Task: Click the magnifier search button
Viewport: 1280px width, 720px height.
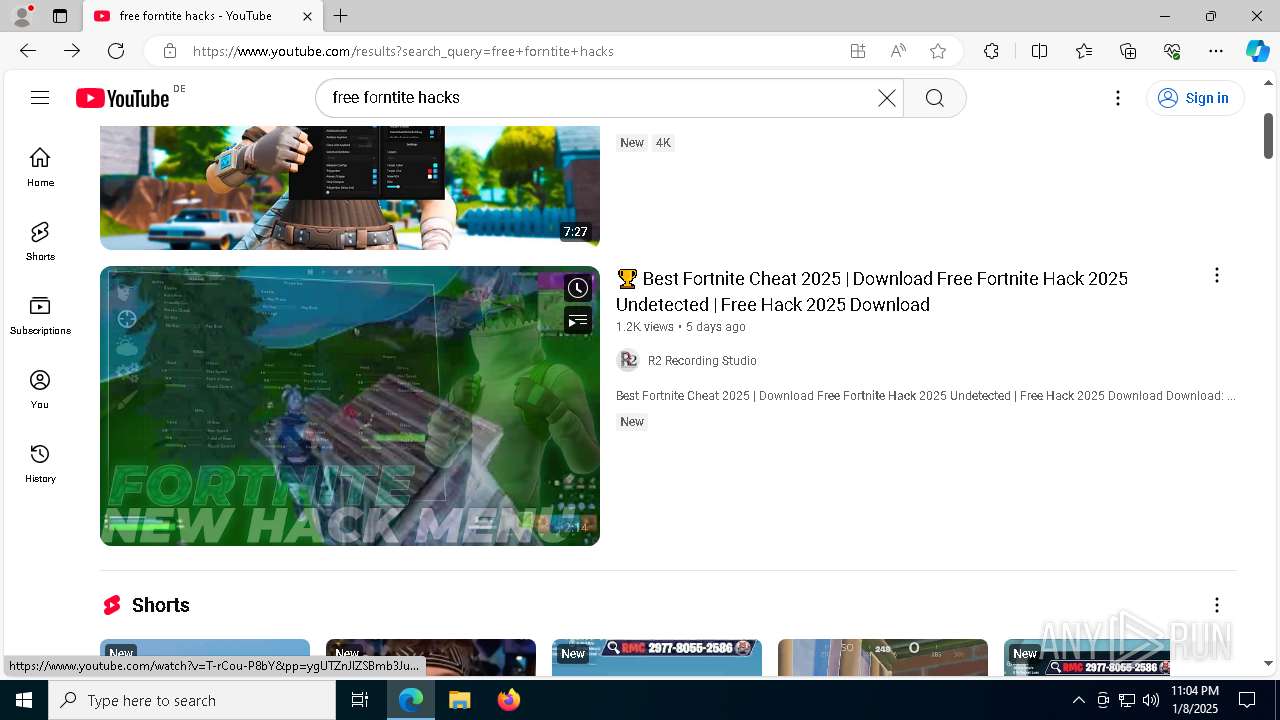Action: coord(934,97)
